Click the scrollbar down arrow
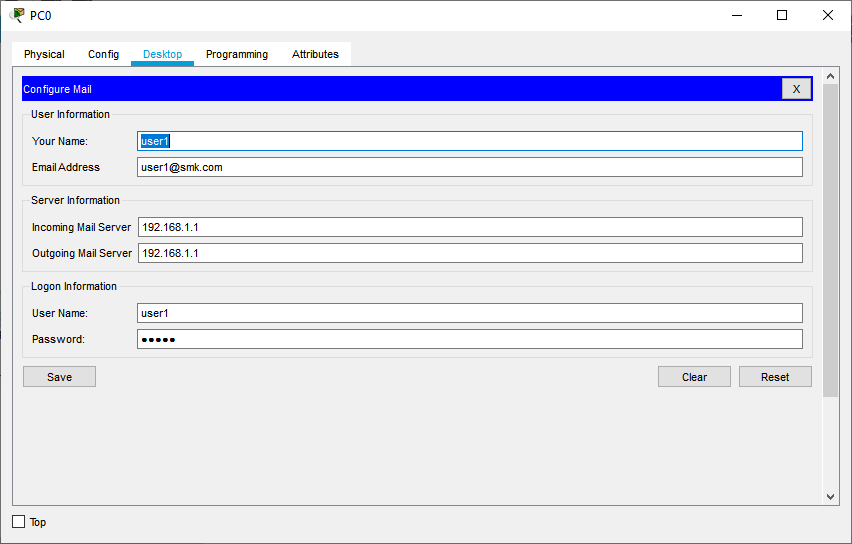The width and height of the screenshot is (852, 544). tap(830, 496)
